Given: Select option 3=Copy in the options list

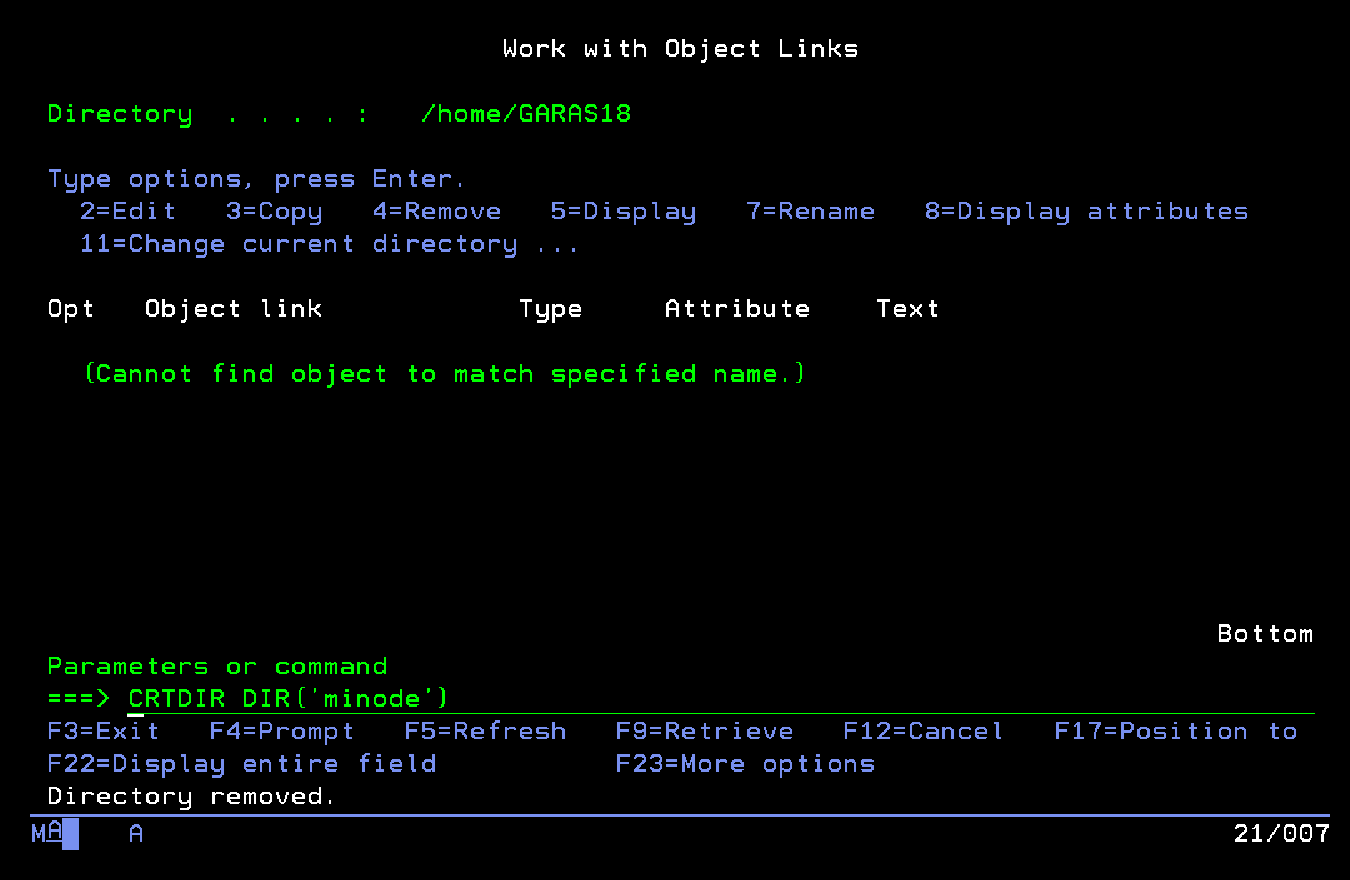Looking at the screenshot, I should 273,211.
